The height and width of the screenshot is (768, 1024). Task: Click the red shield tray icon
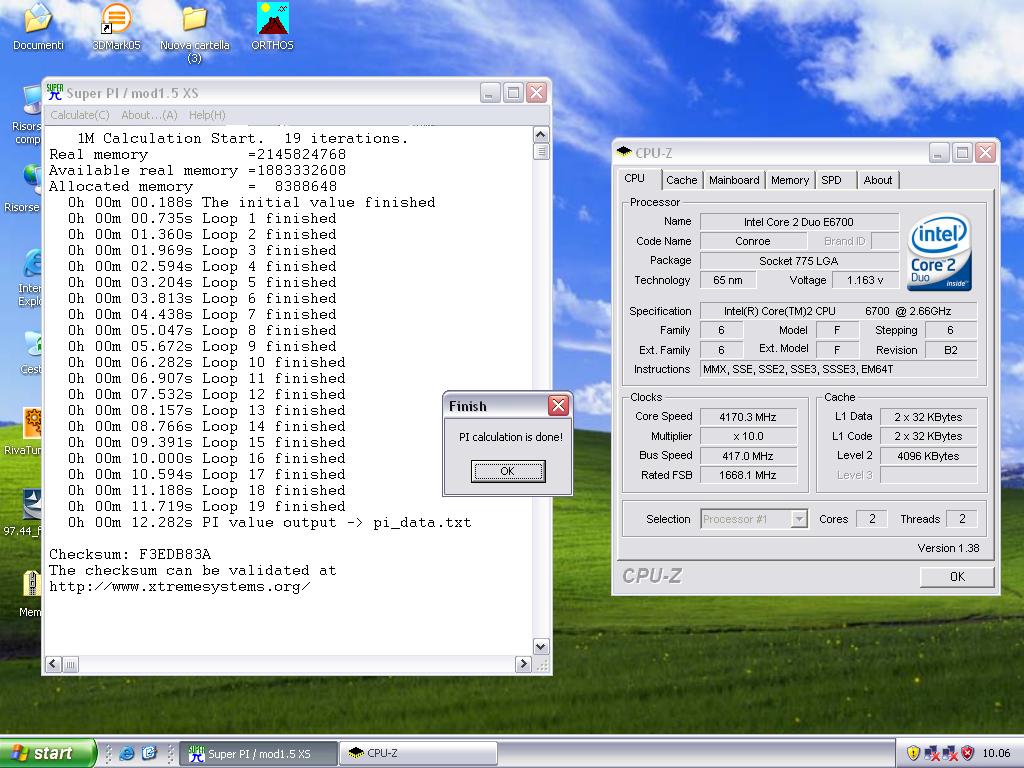click(967, 753)
